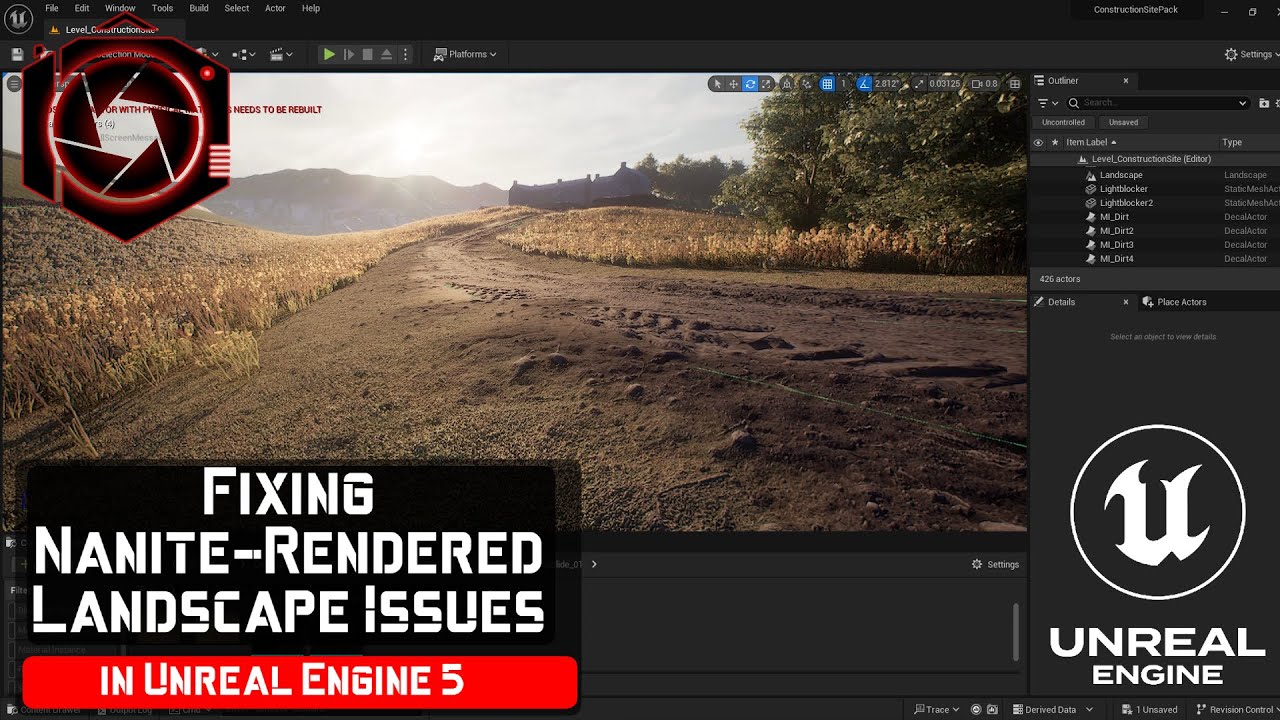The width and height of the screenshot is (1280, 720).
Task: Open the Tools menu
Action: pos(162,8)
